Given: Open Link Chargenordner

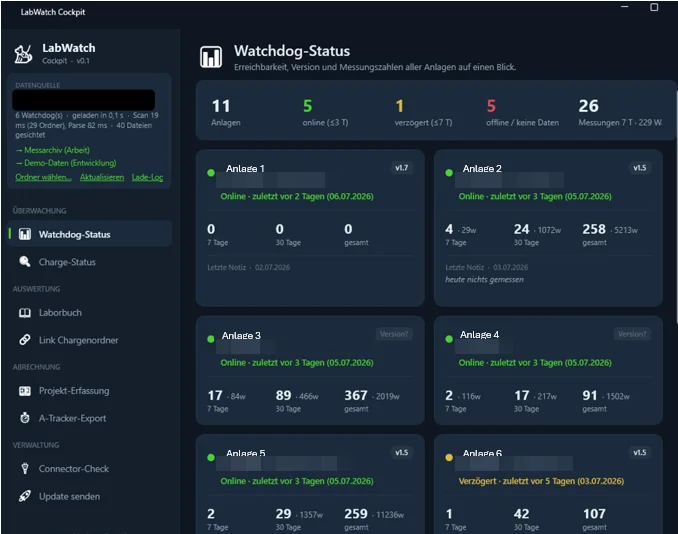Looking at the screenshot, I should 90,340.
